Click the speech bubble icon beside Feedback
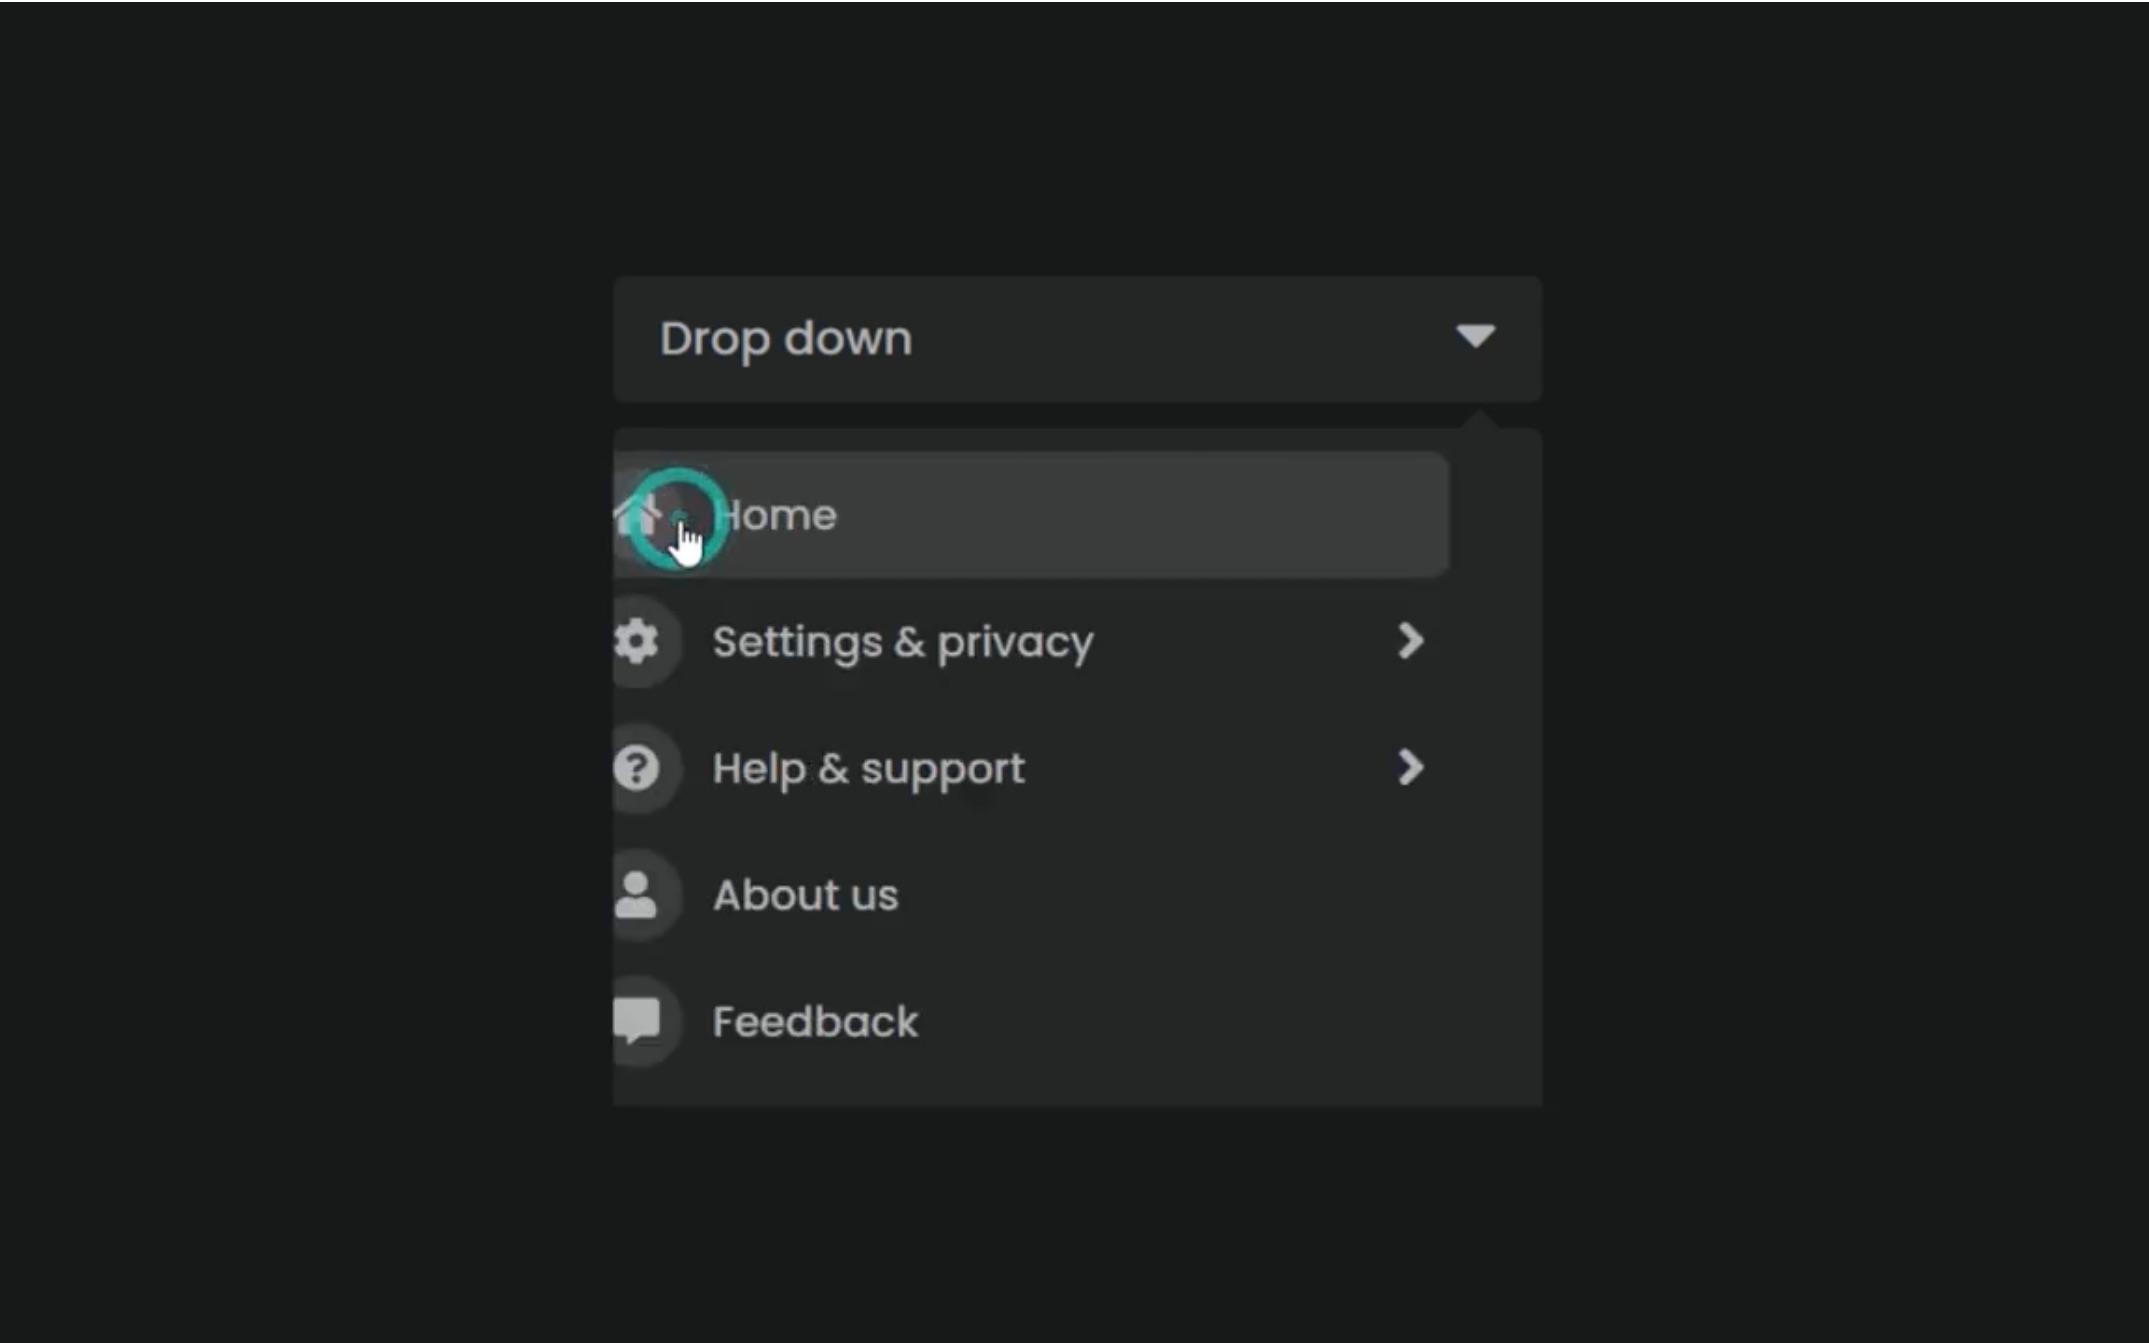 637,1021
